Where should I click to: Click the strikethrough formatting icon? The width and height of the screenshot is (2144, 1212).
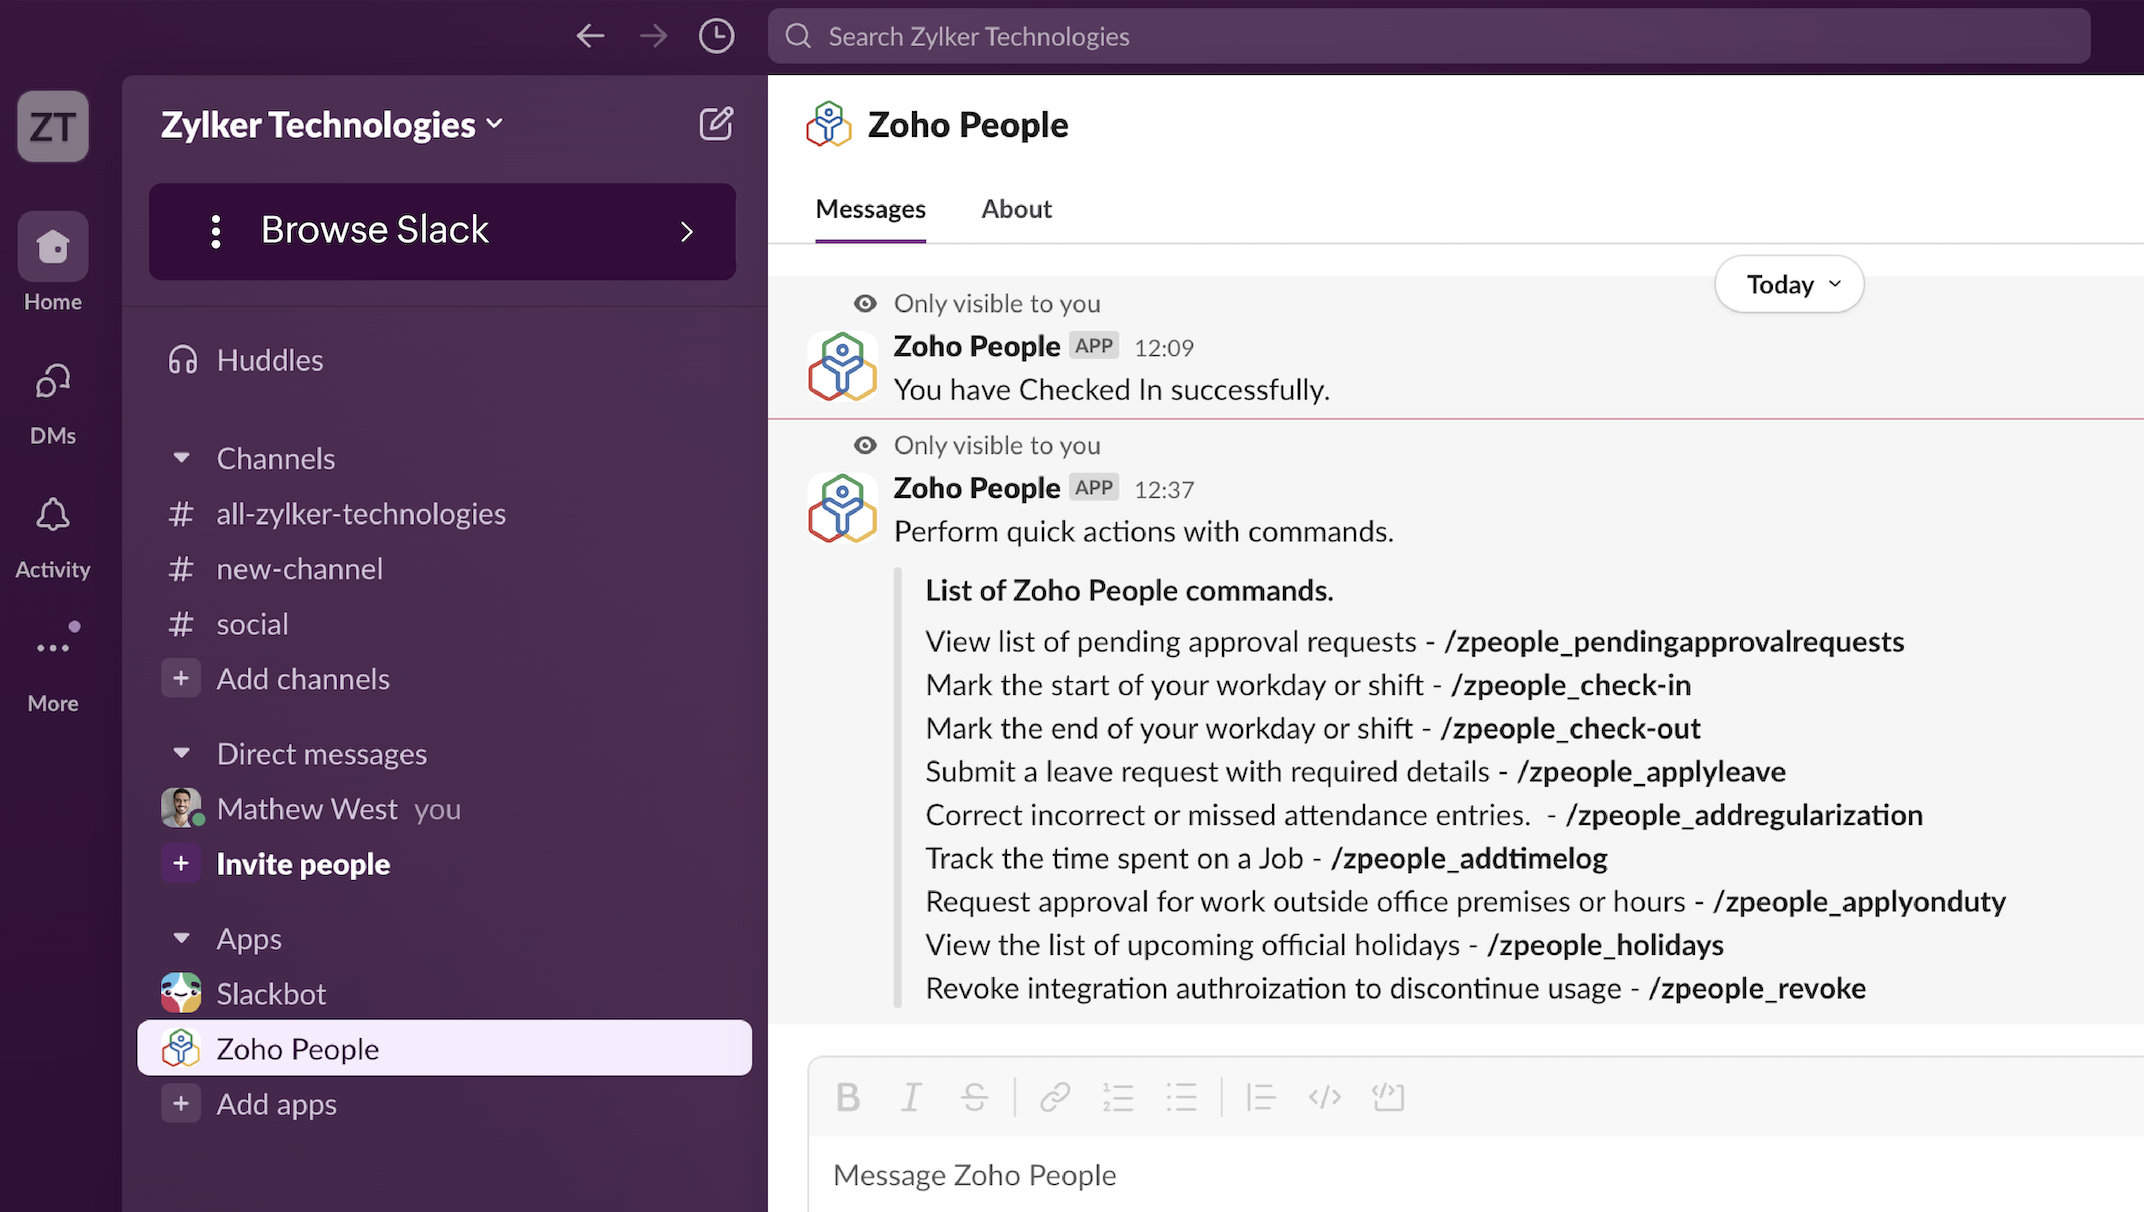coord(974,1097)
